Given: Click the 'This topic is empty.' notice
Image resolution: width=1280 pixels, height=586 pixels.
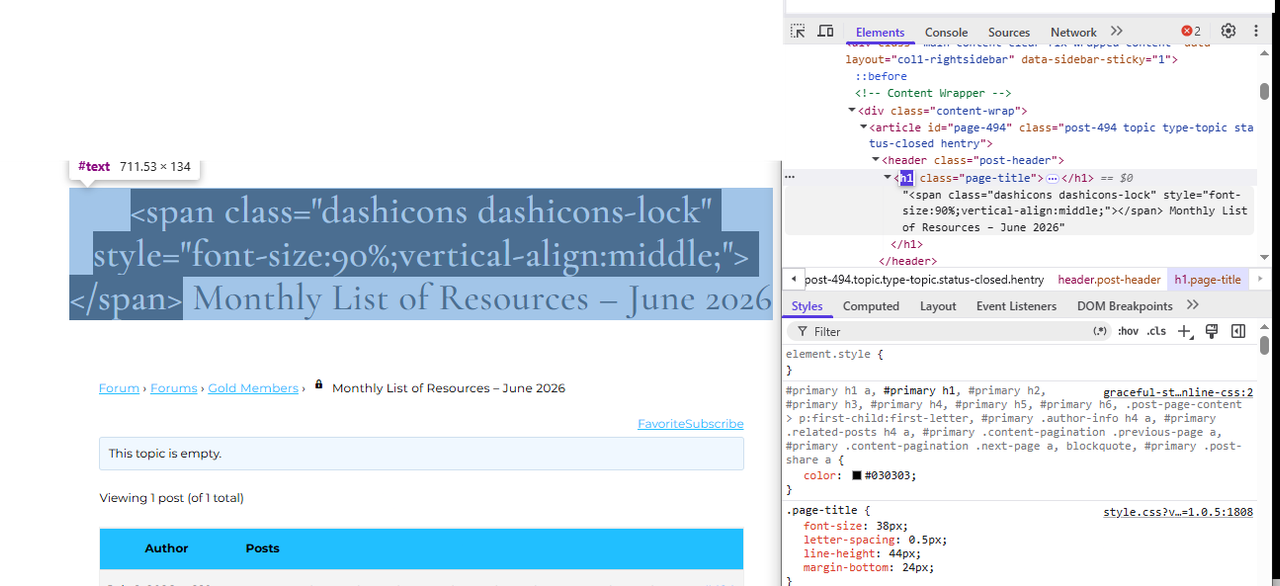Looking at the screenshot, I should (421, 453).
